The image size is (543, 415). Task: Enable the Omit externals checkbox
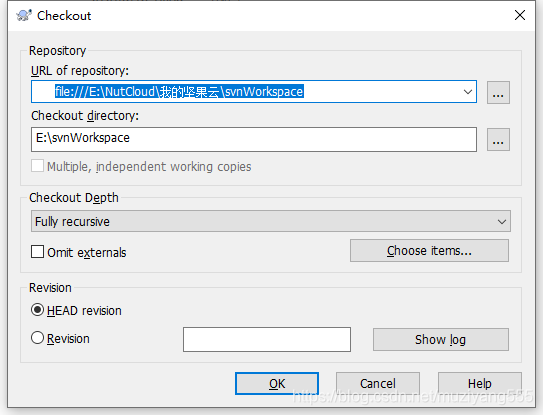(x=37, y=252)
